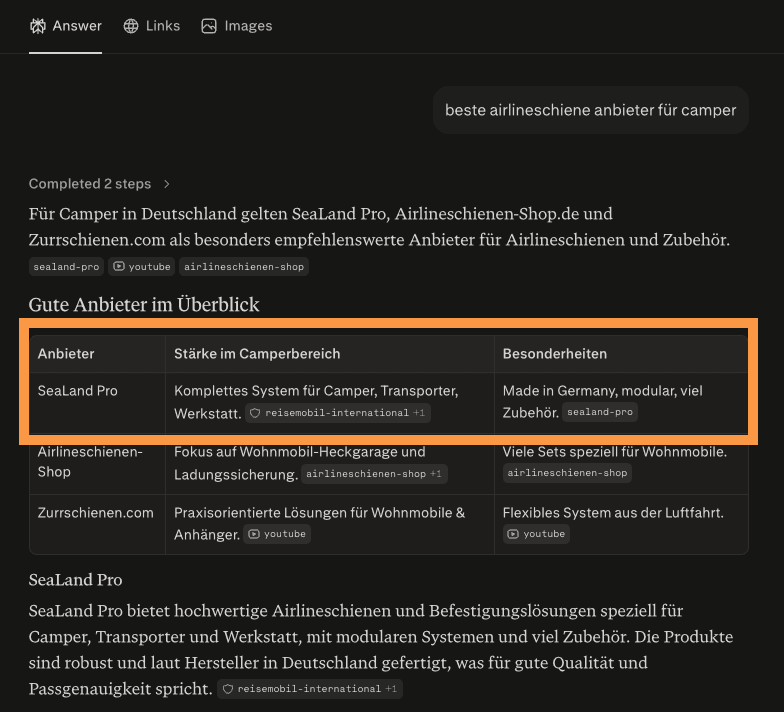The width and height of the screenshot is (784, 712).
Task: Click the globe icon beside Links
Action: (131, 26)
